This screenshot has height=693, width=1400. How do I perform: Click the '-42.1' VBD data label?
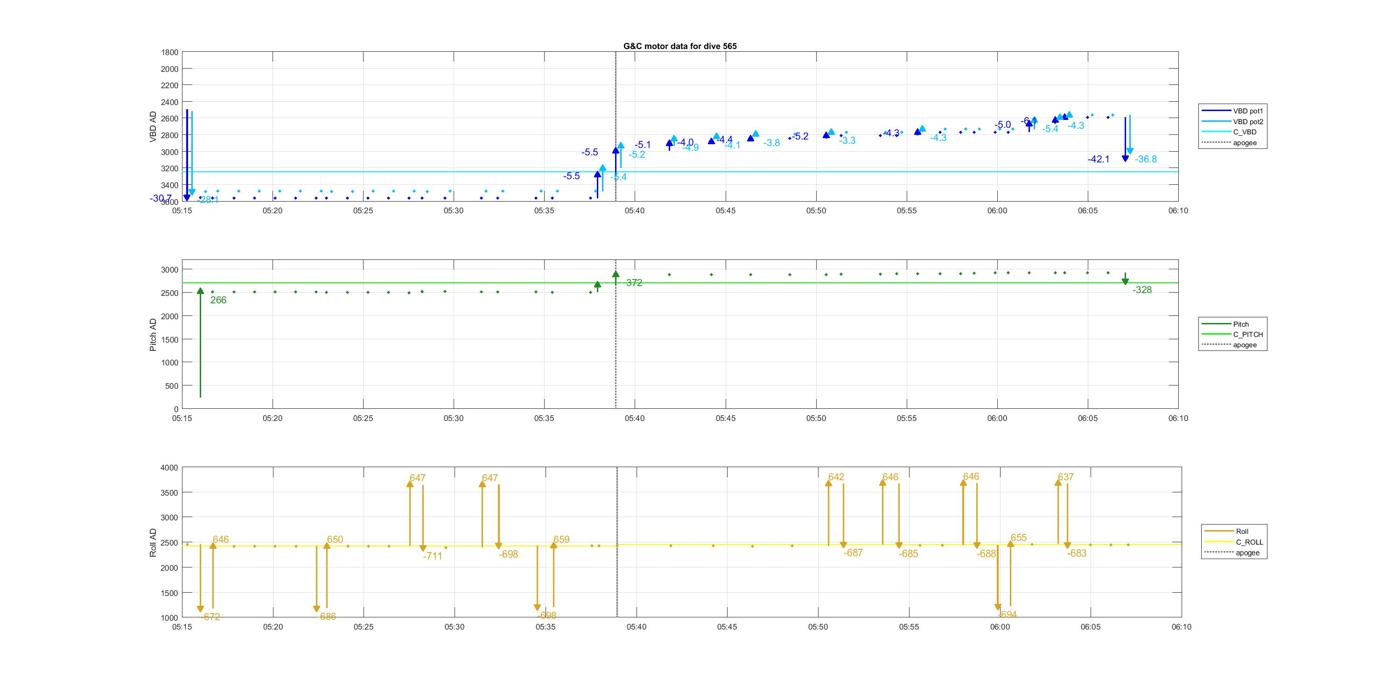click(1098, 159)
